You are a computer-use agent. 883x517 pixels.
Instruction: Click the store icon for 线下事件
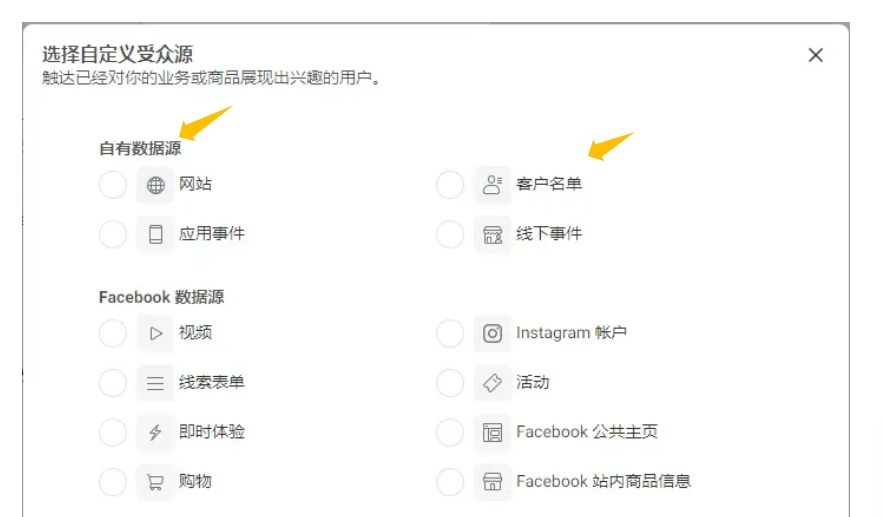tap(492, 234)
